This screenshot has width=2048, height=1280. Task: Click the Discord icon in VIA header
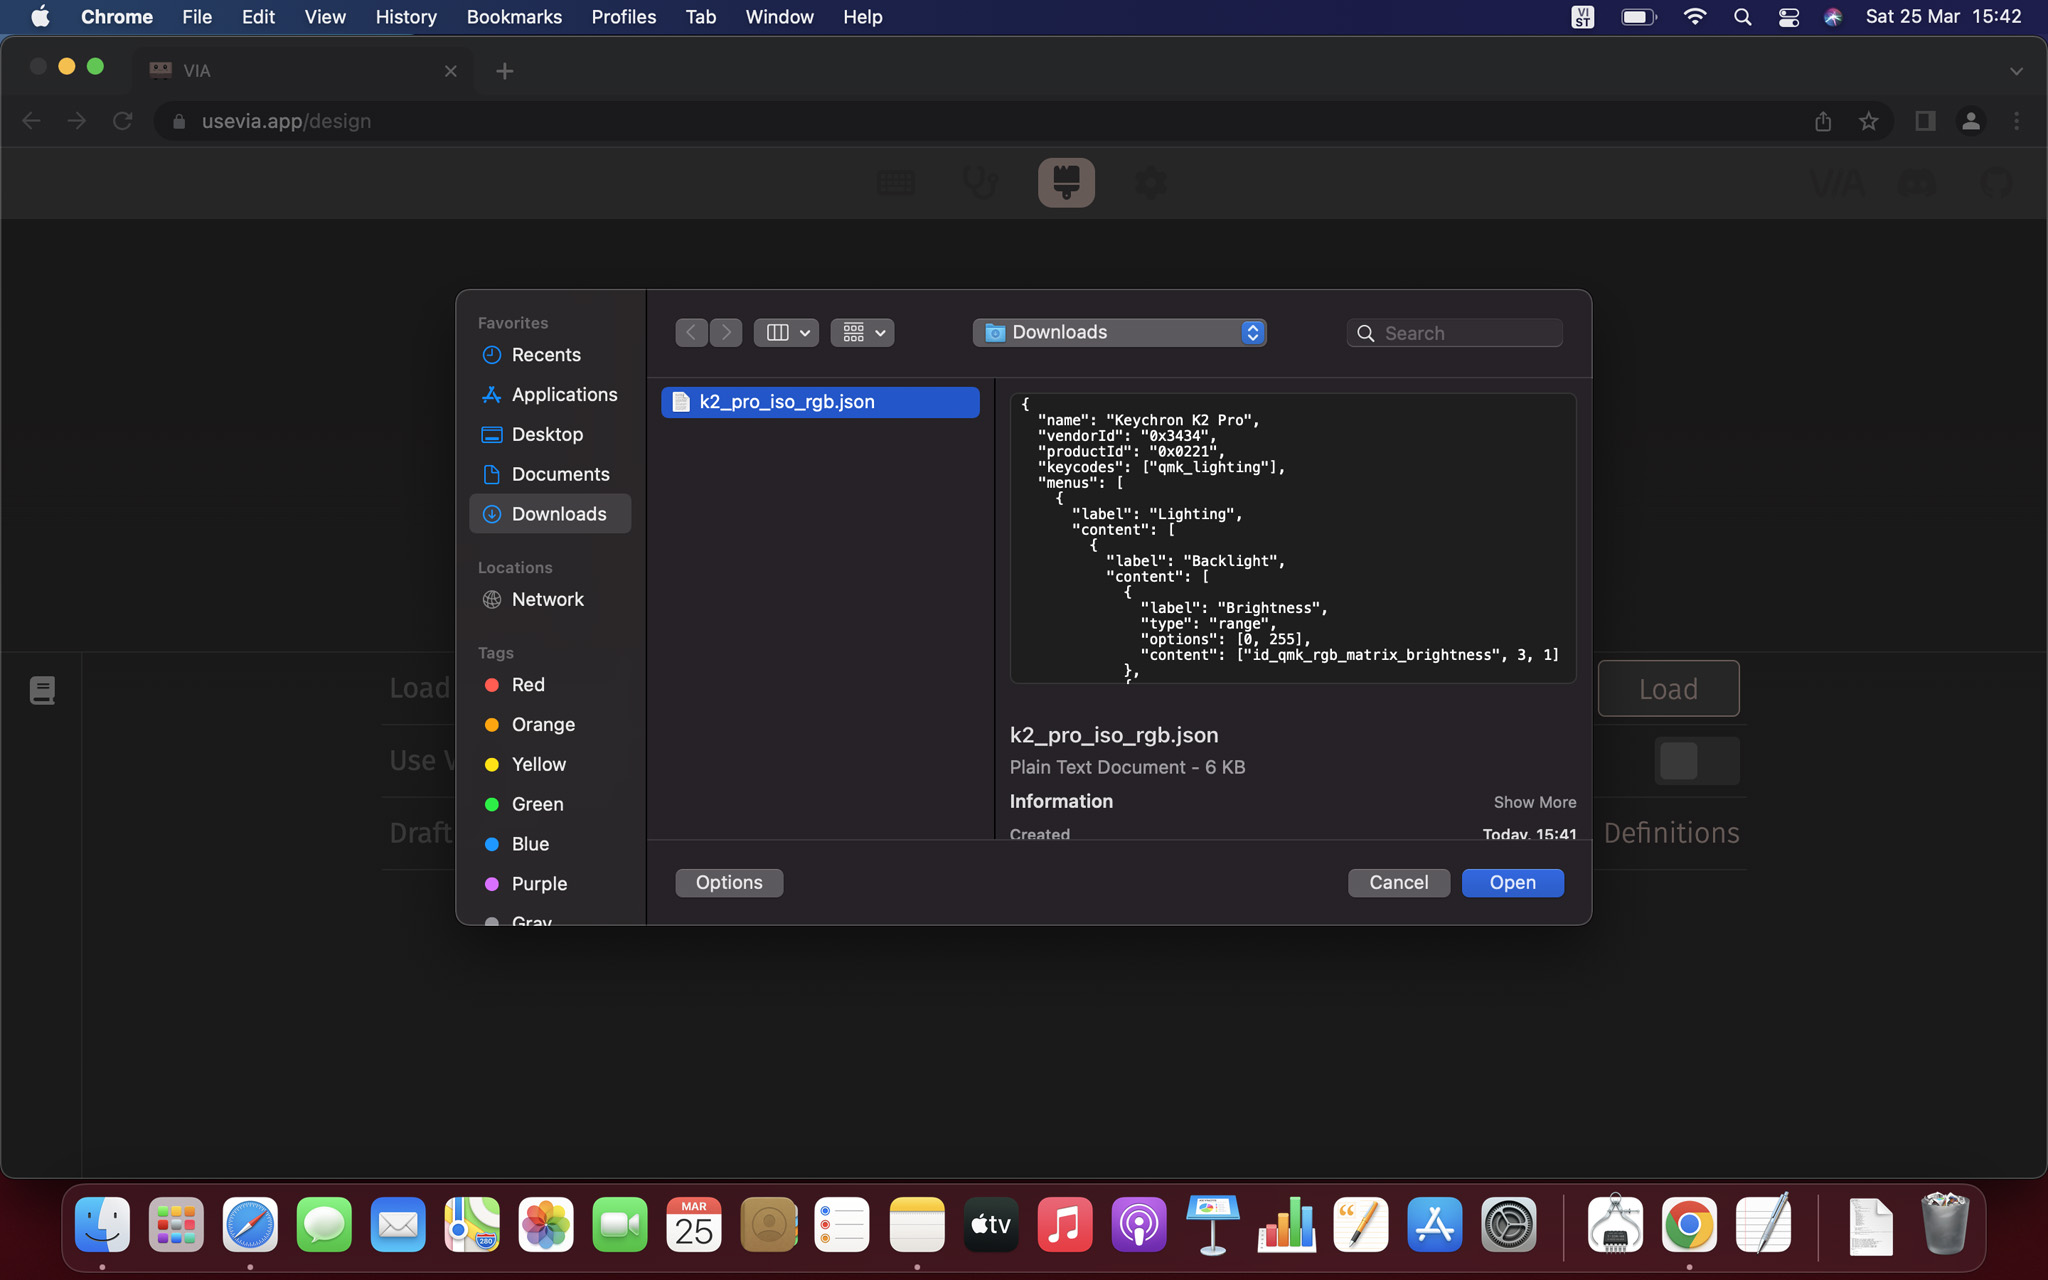(1917, 183)
